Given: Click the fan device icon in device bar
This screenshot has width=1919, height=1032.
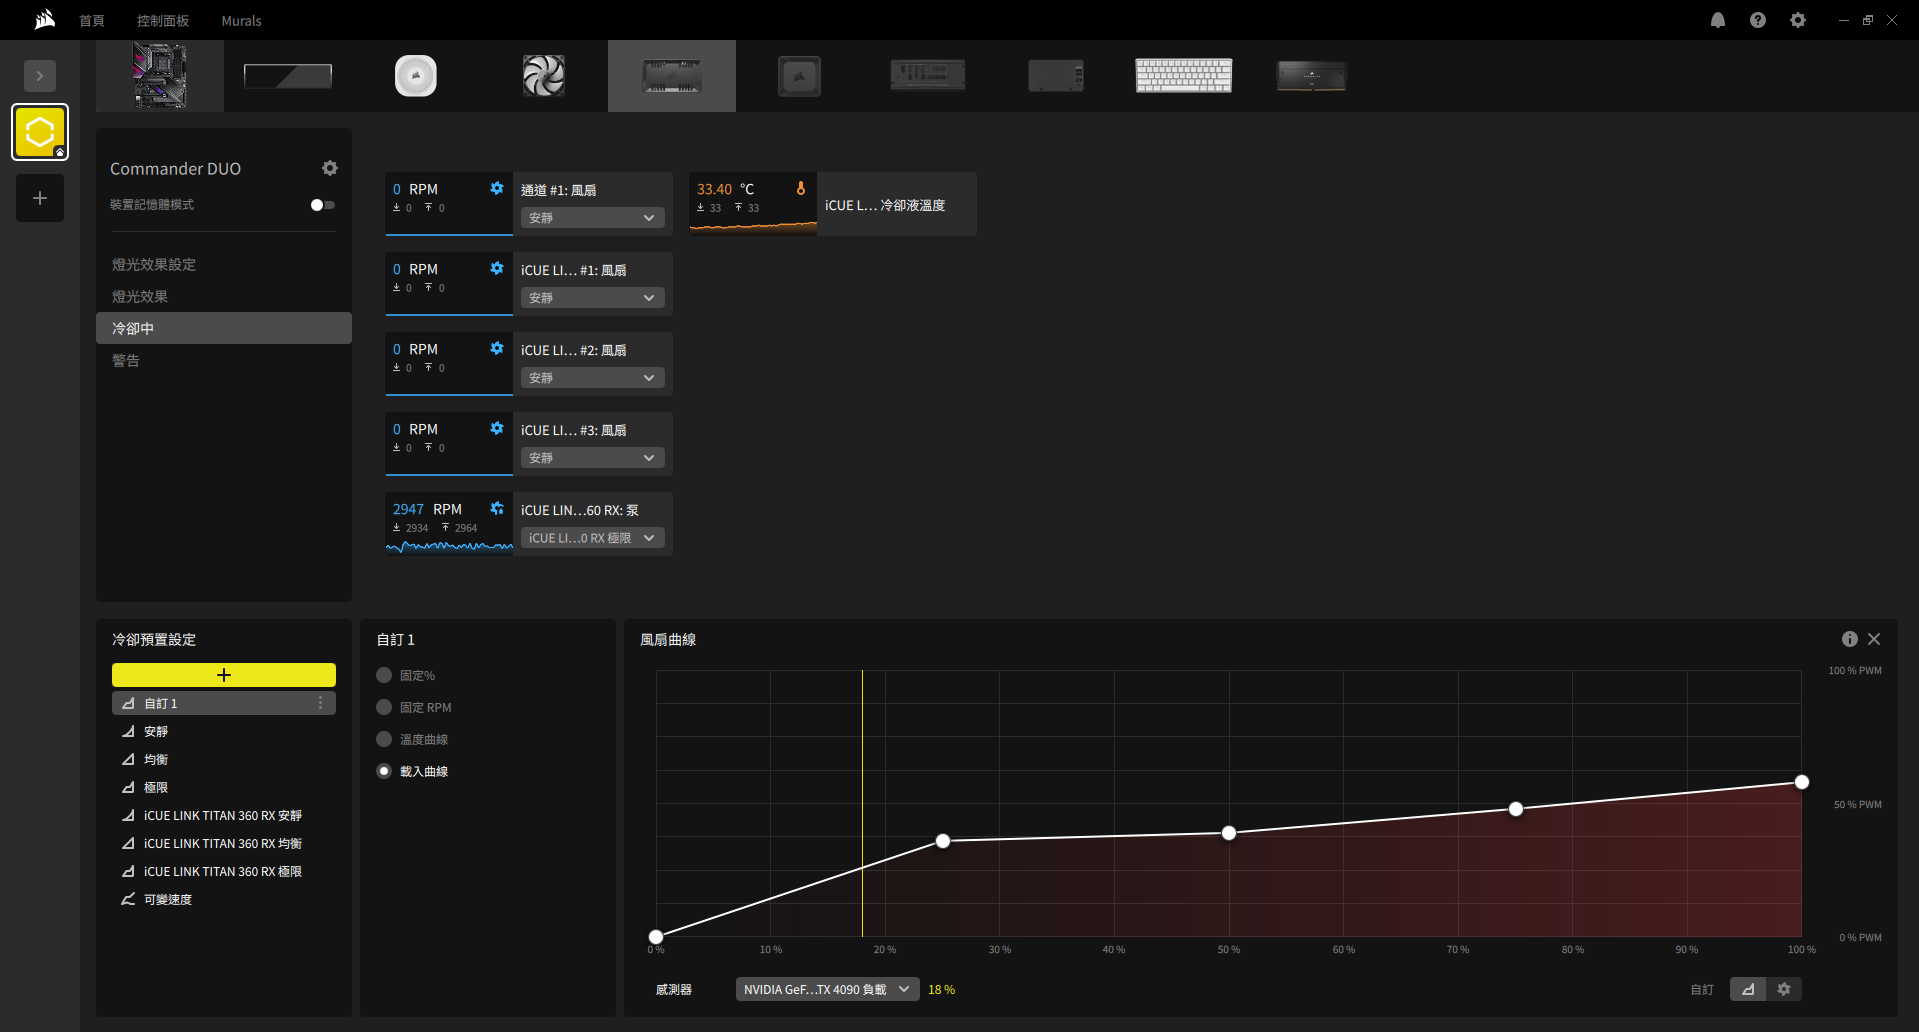Looking at the screenshot, I should coord(543,76).
